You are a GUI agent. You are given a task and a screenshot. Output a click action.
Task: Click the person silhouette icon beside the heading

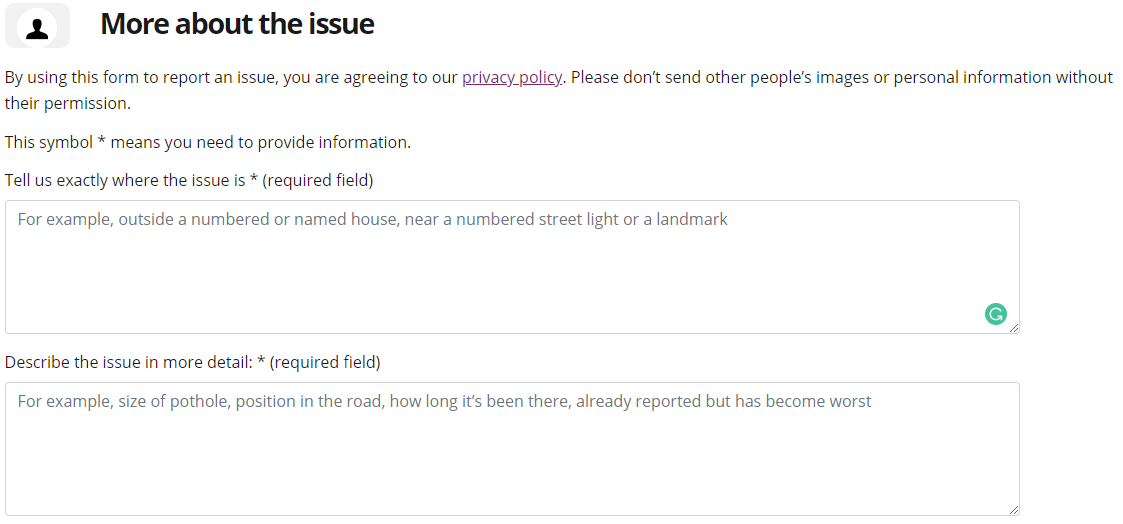point(37,26)
